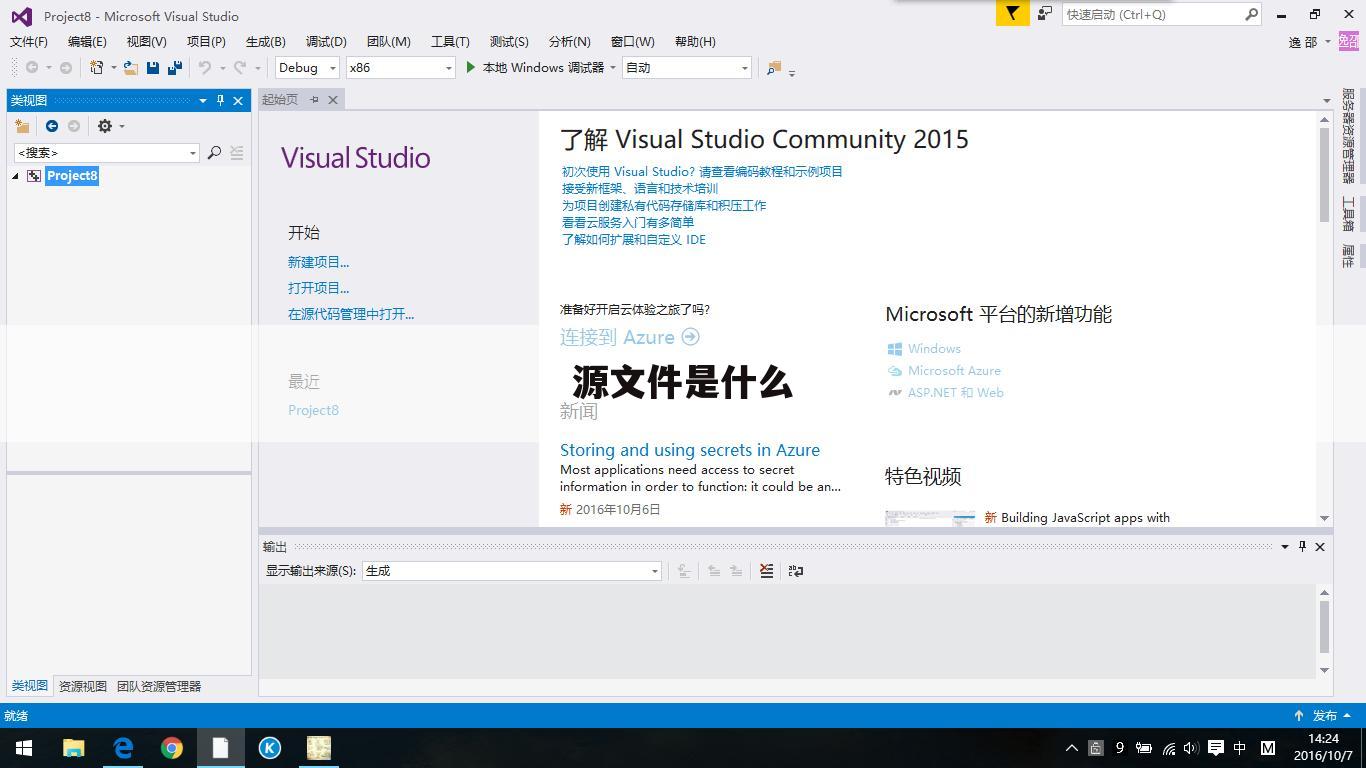Open the 编辑(E) menu
Image resolution: width=1366 pixels, height=768 pixels.
[87, 42]
